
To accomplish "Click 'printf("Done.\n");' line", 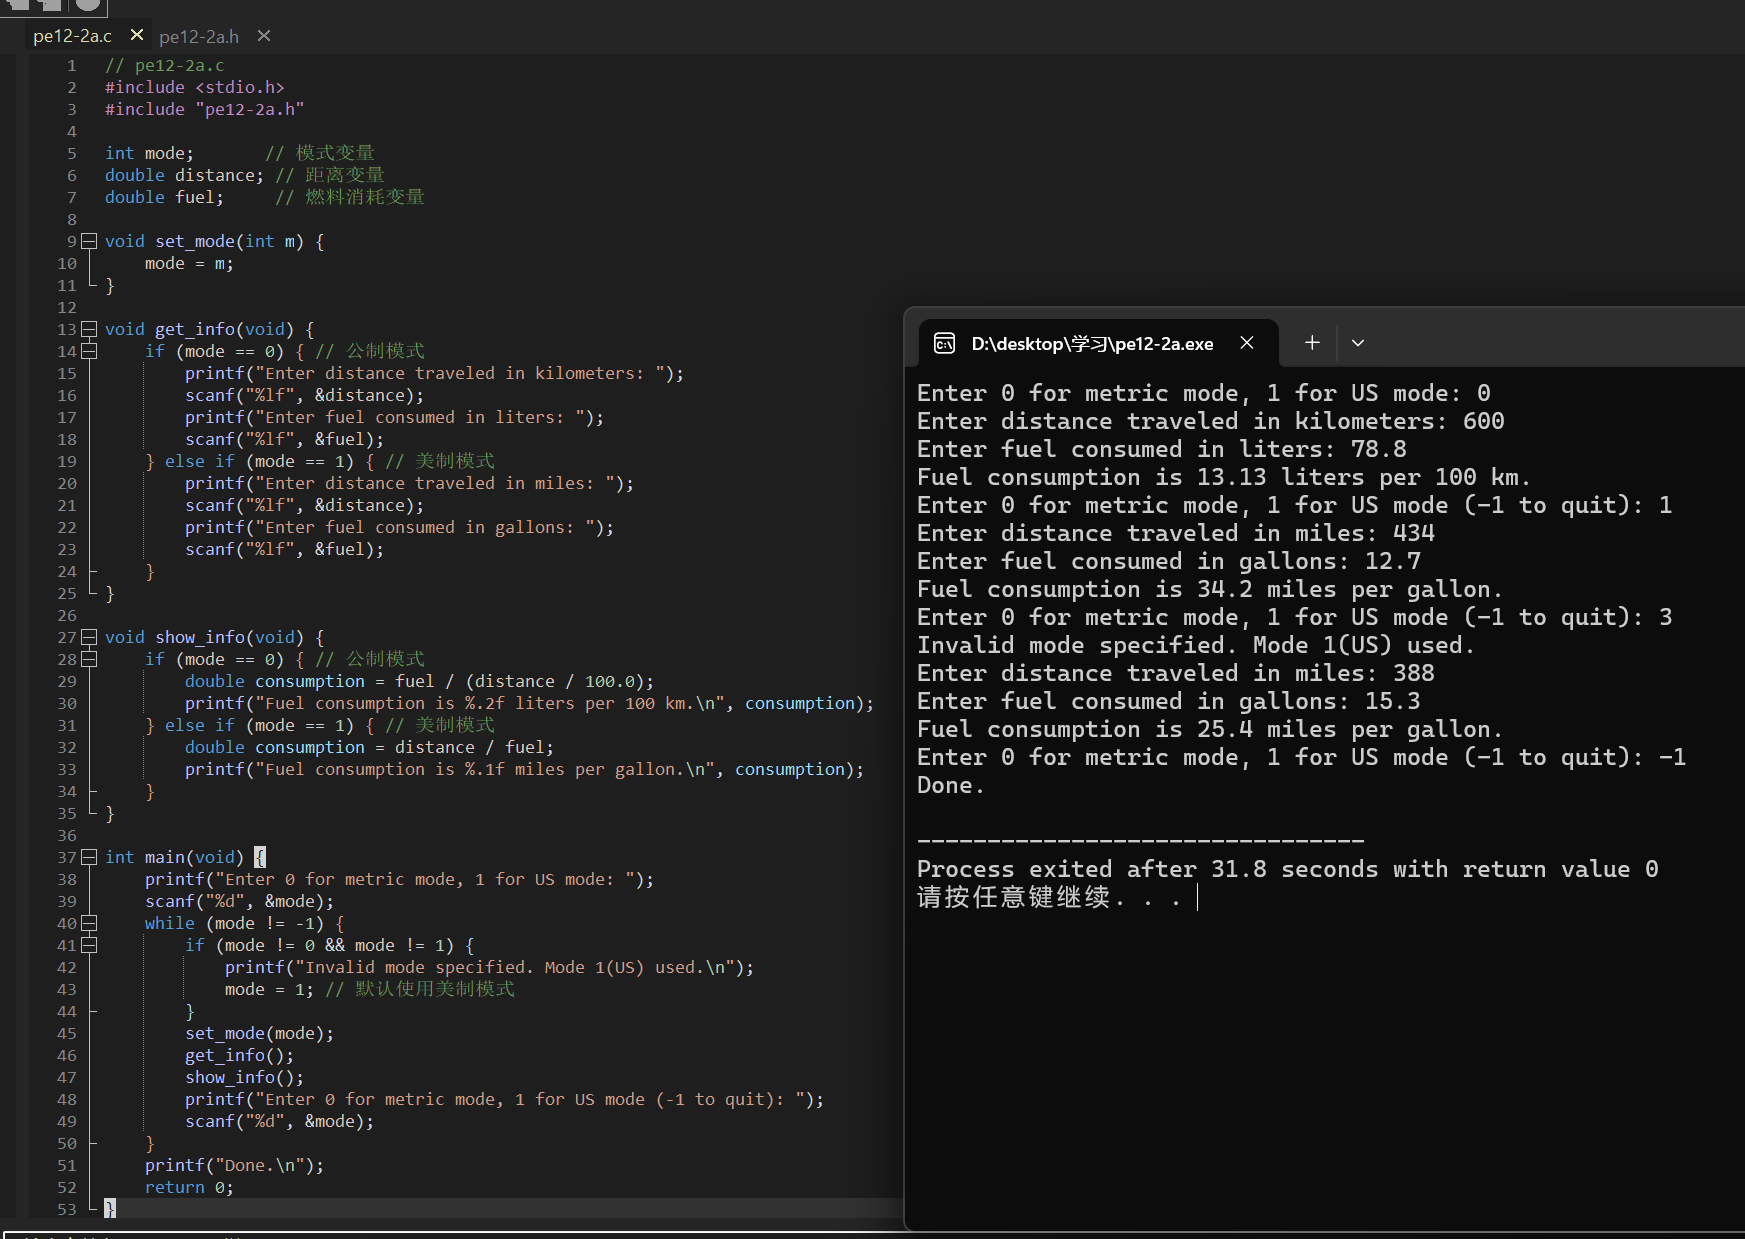I will coord(235,1165).
